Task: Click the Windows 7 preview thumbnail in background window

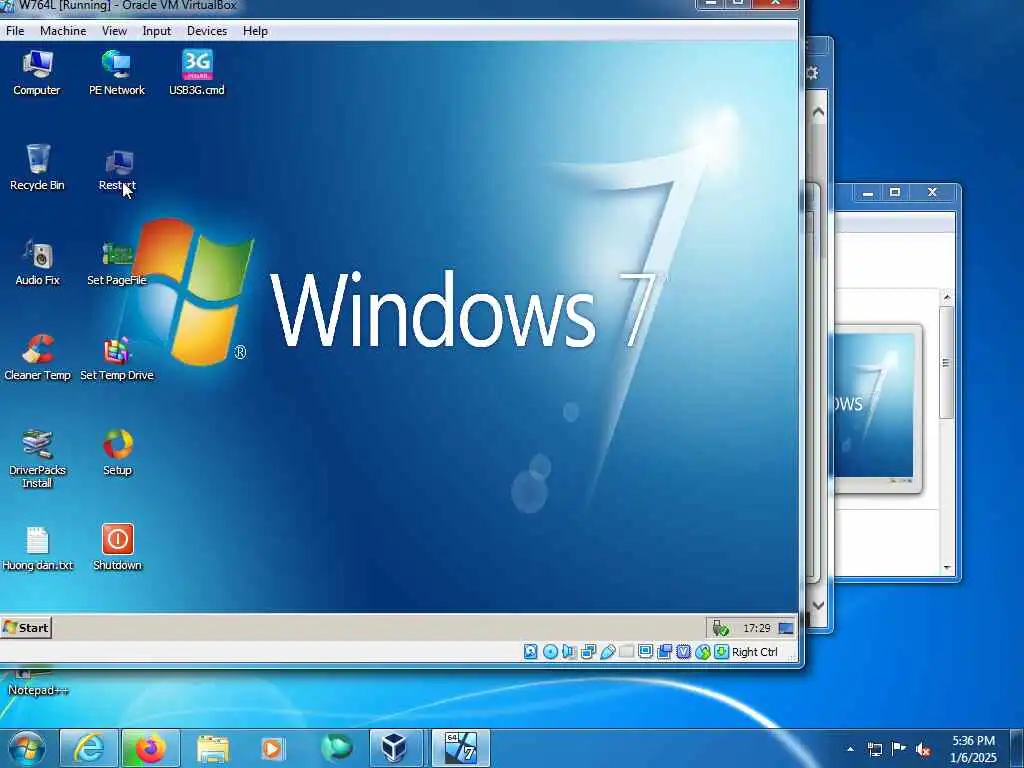Action: (876, 409)
